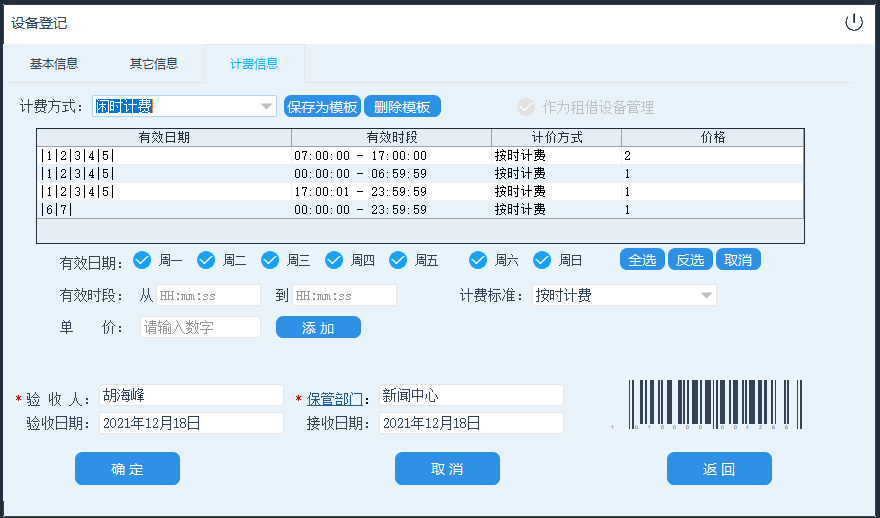The image size is (880, 518).
Task: Click the 保存为模板 button
Action: [322, 107]
